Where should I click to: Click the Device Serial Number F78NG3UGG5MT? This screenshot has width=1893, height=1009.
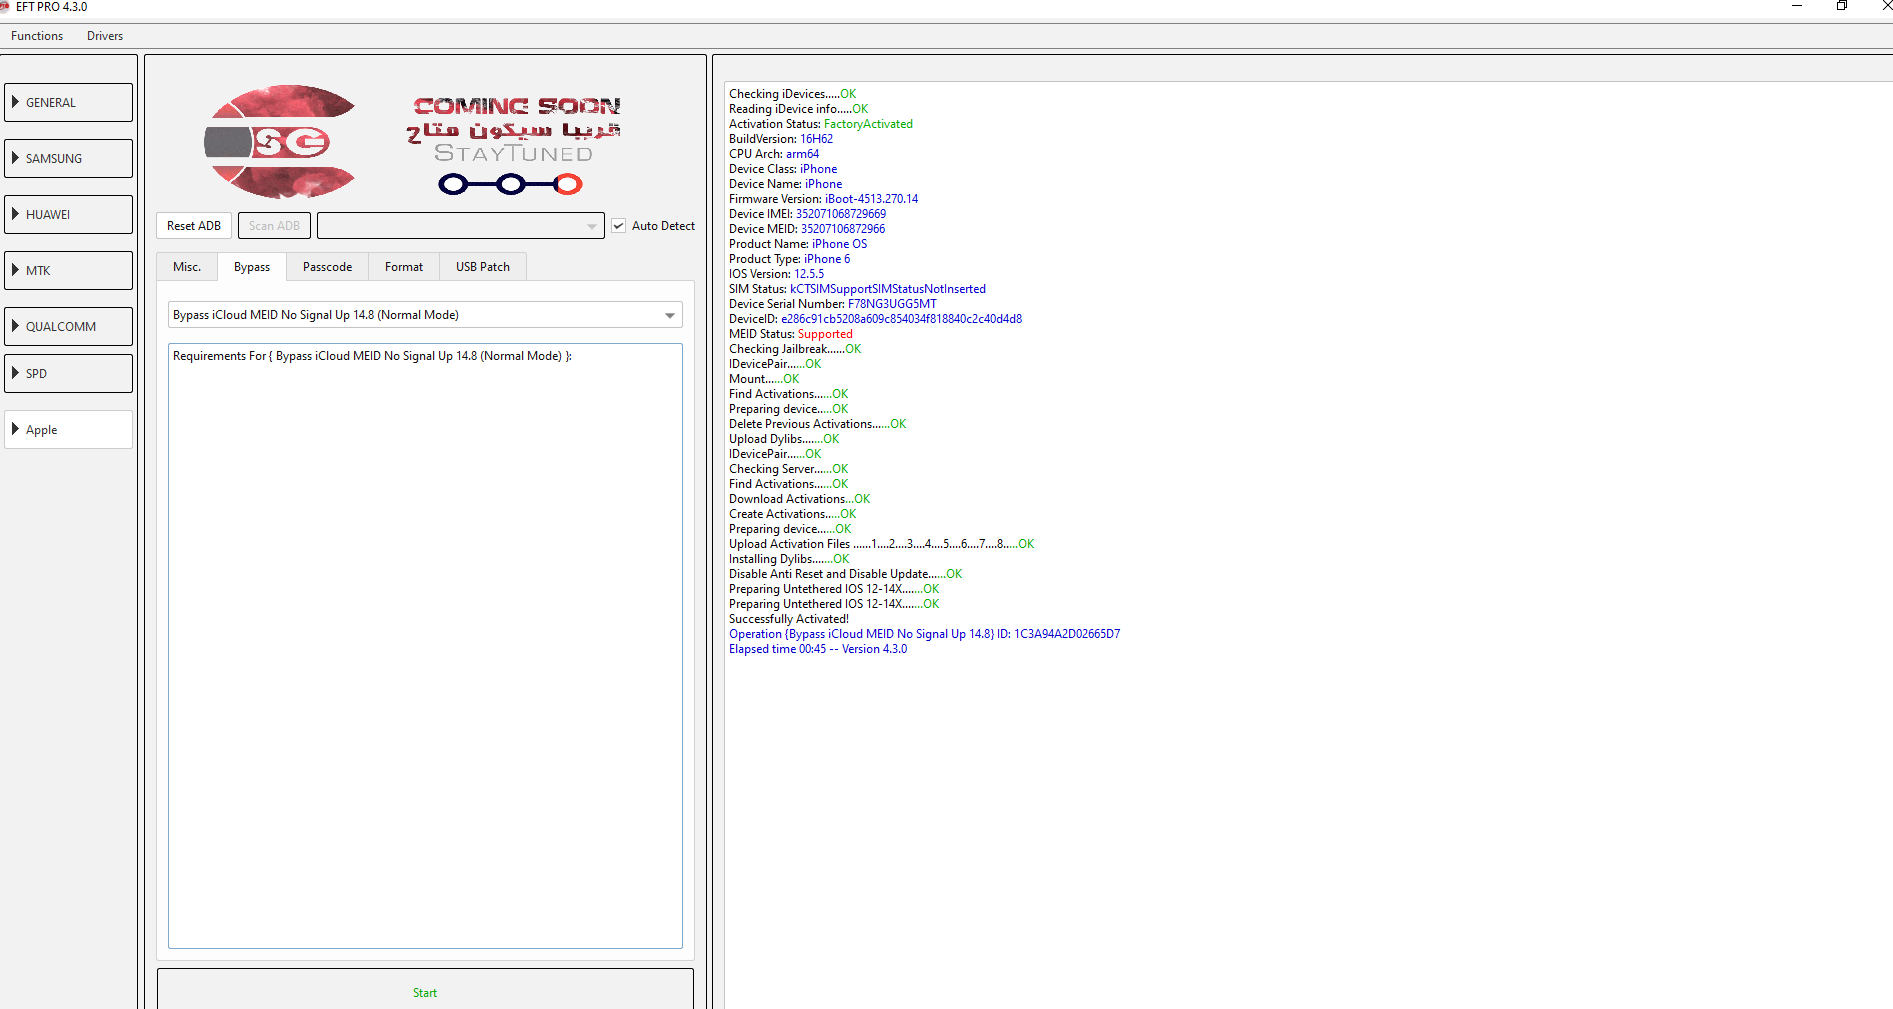point(892,304)
